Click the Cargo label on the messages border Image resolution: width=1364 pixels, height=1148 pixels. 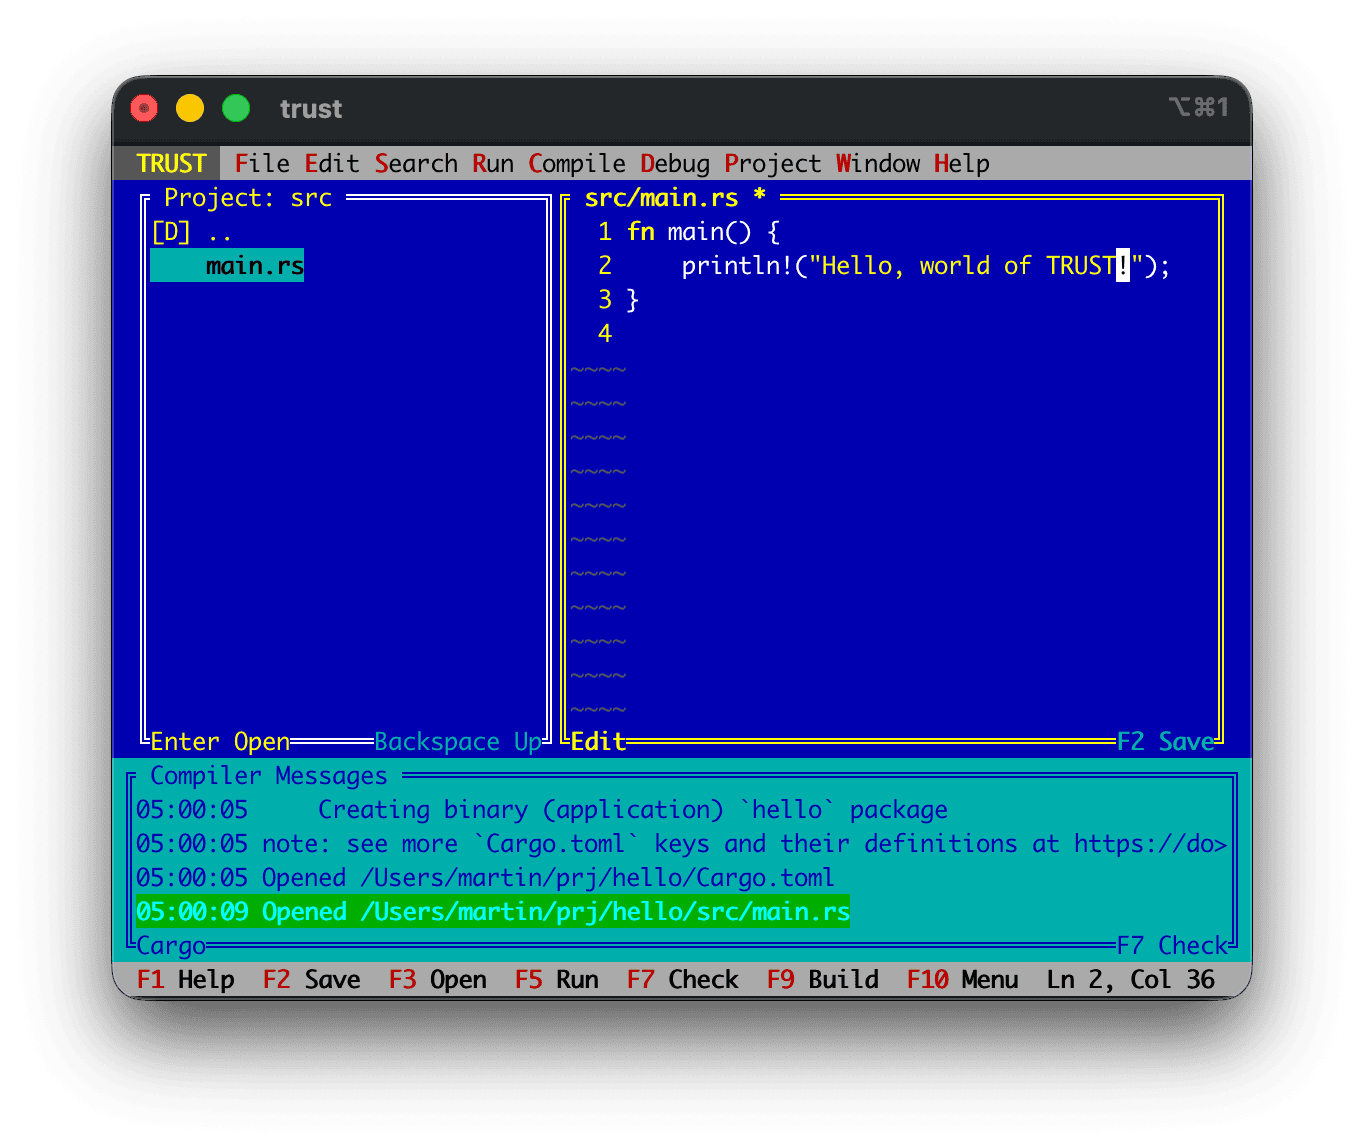pos(171,946)
